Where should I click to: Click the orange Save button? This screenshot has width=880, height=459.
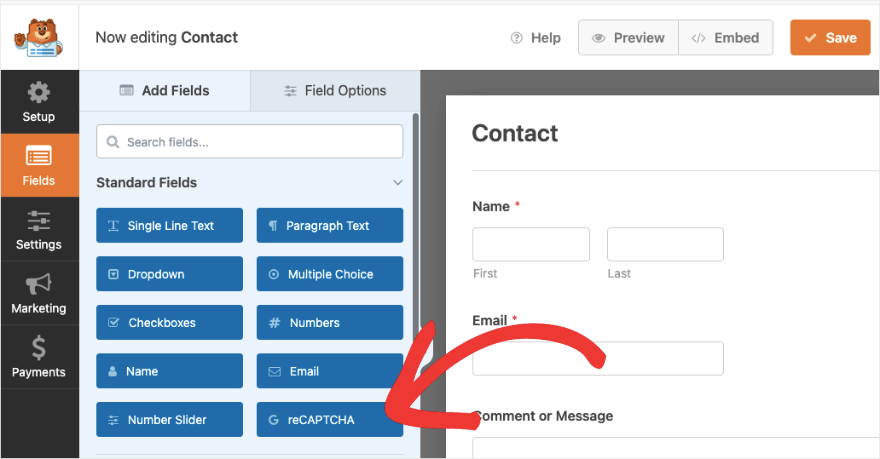point(830,38)
